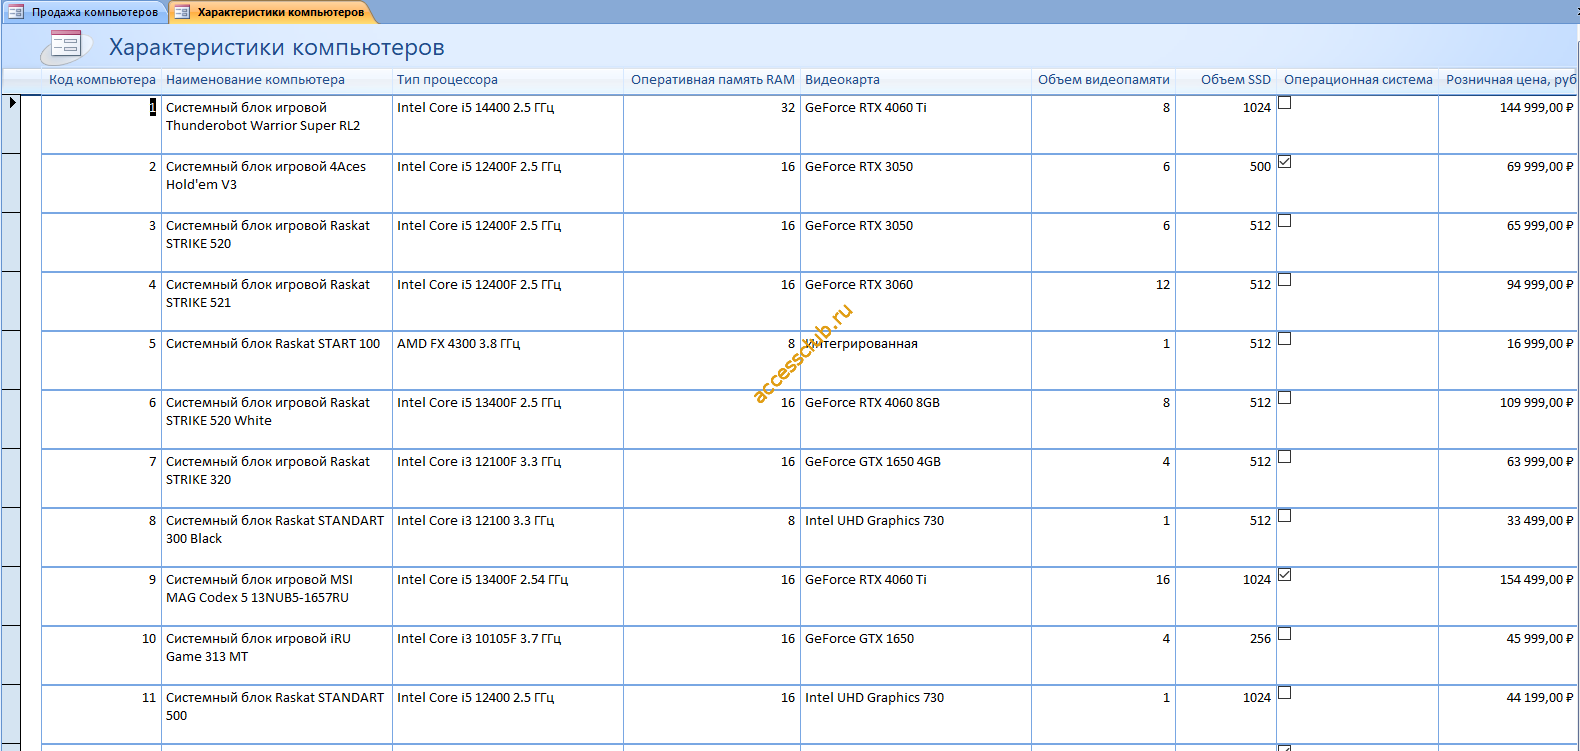The image size is (1580, 751).
Task: Click the price cell 65 999,00 ₽
Action: click(x=1507, y=242)
